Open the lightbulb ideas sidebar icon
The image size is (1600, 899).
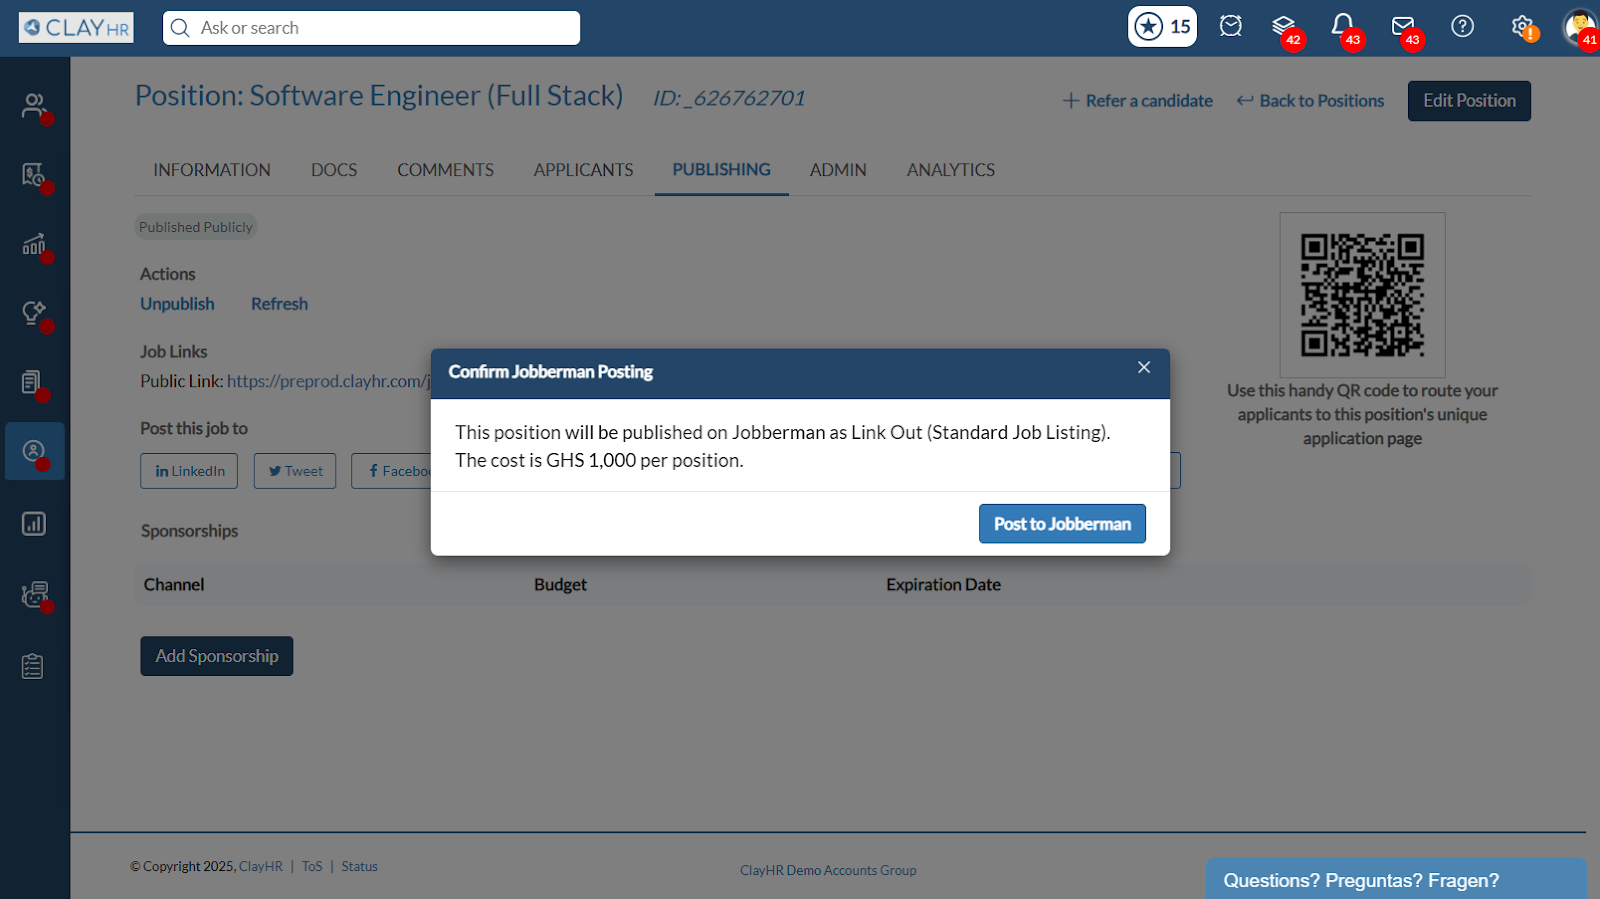pos(34,313)
